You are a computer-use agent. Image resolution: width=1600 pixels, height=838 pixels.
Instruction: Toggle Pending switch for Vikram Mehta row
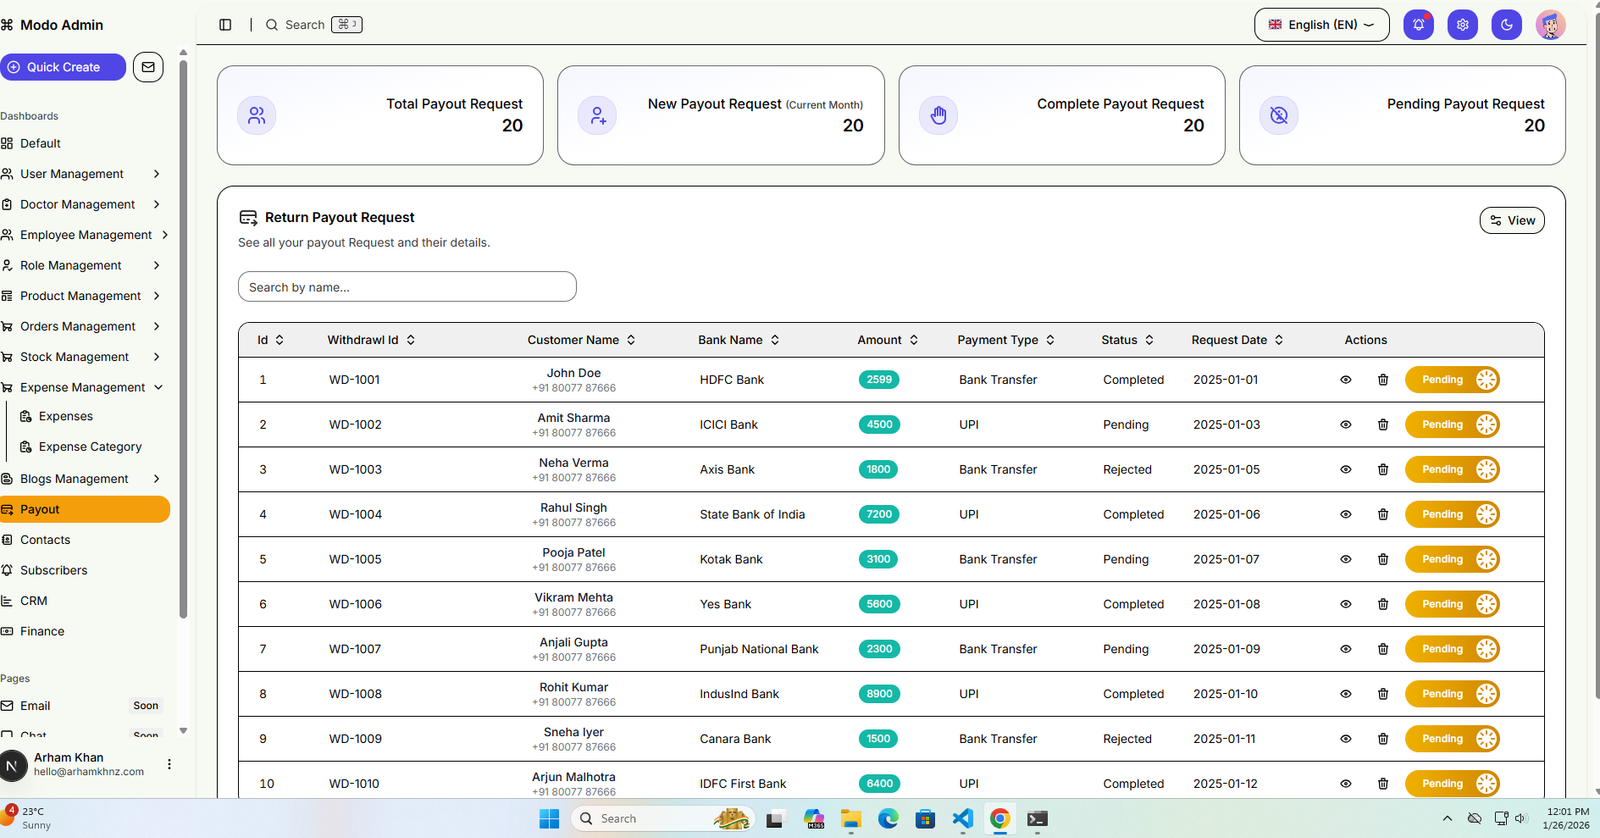pyautogui.click(x=1452, y=604)
